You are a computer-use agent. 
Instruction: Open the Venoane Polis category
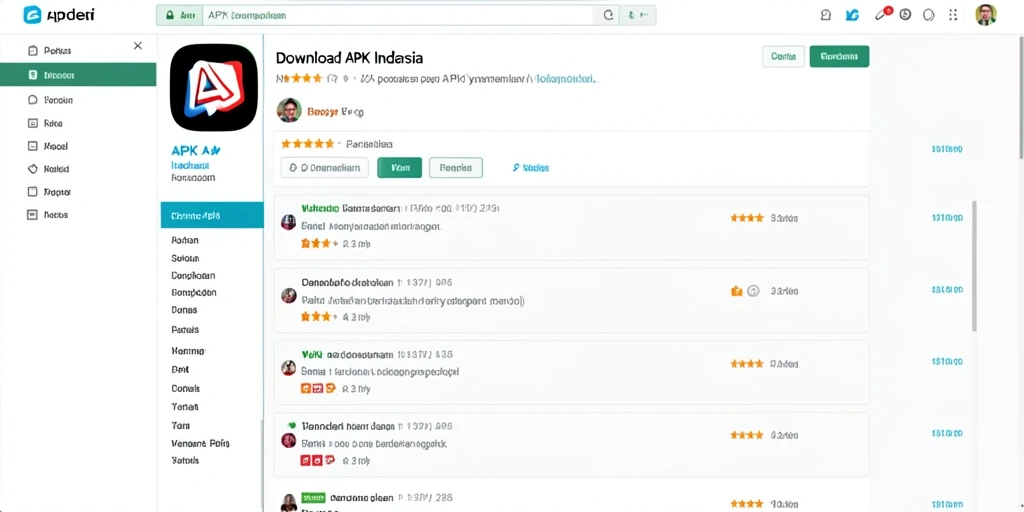click(200, 443)
